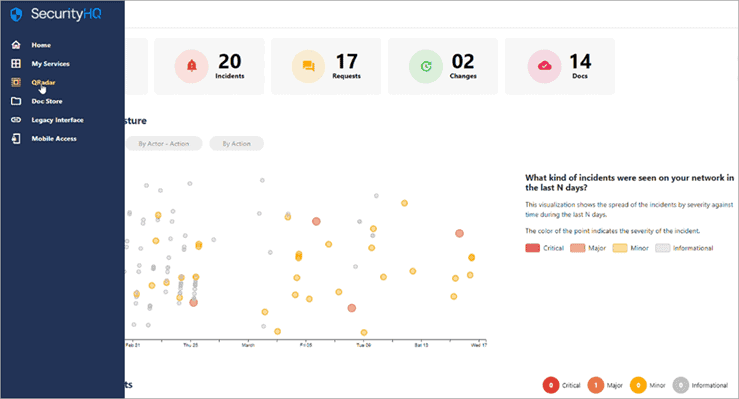Toggle the Critical legend color swatch
The height and width of the screenshot is (399, 739).
[x=533, y=248]
